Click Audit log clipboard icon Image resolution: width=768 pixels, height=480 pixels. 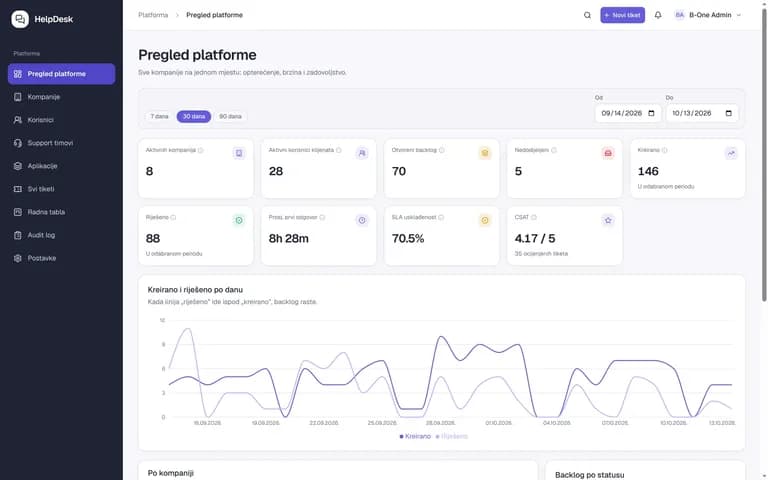pos(18,235)
